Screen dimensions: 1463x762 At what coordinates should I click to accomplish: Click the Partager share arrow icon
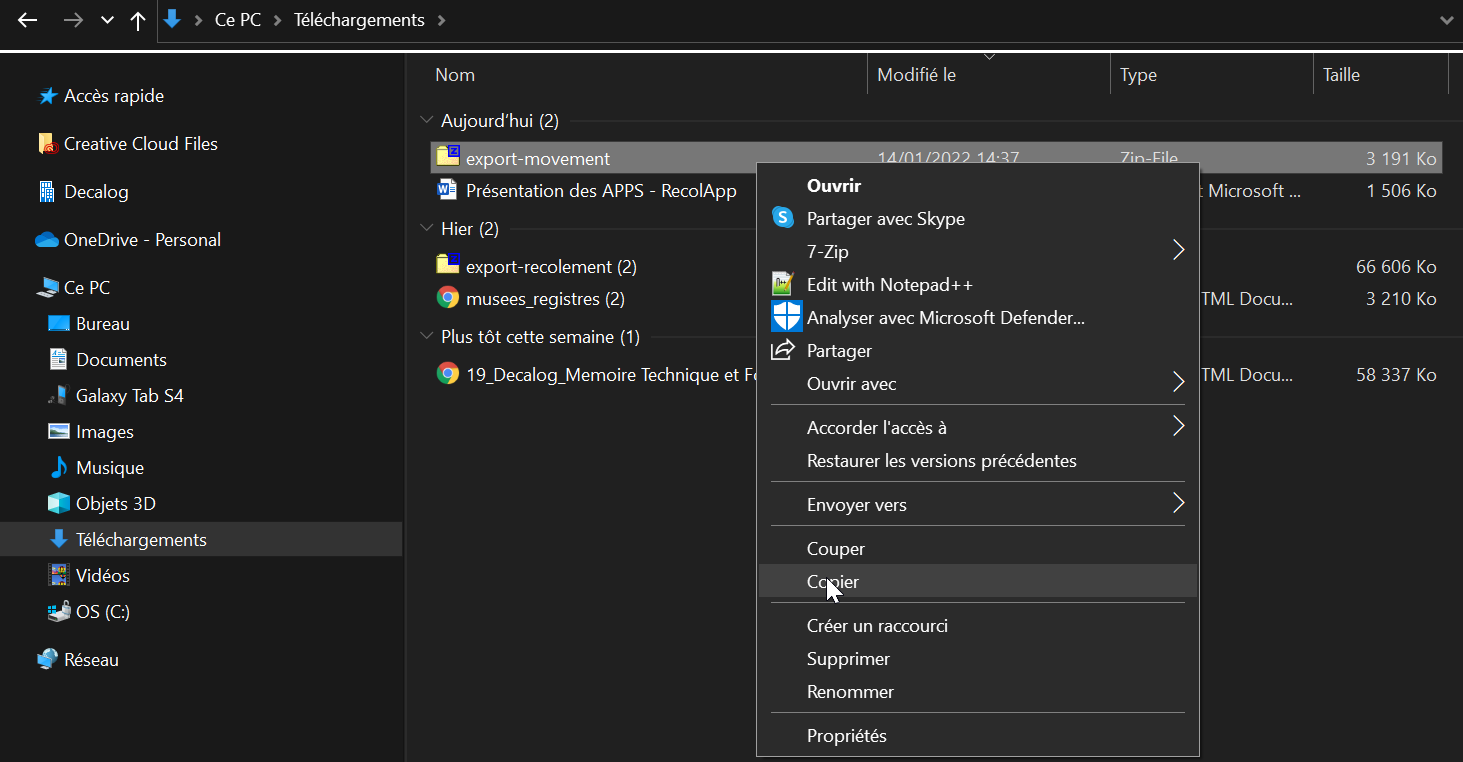click(782, 351)
